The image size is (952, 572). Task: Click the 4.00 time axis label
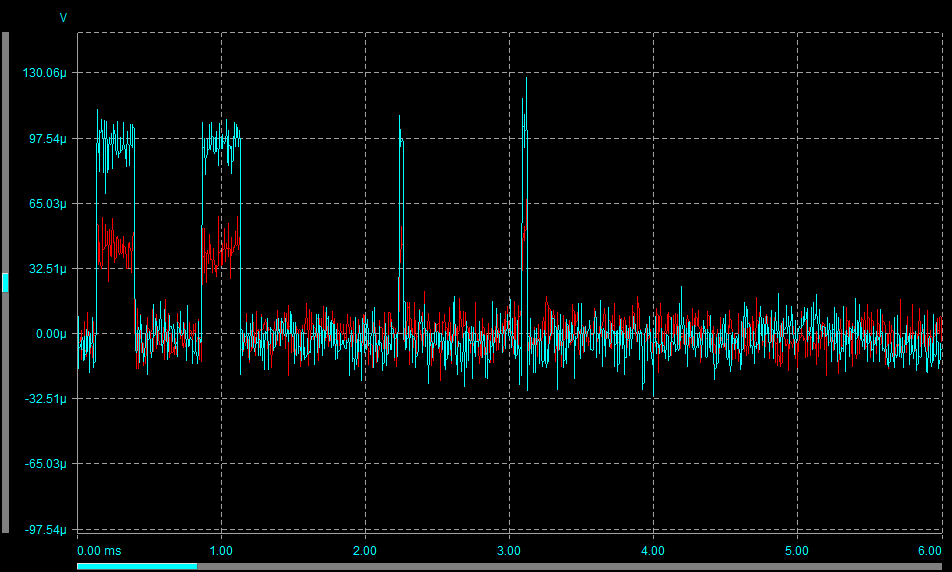(653, 551)
